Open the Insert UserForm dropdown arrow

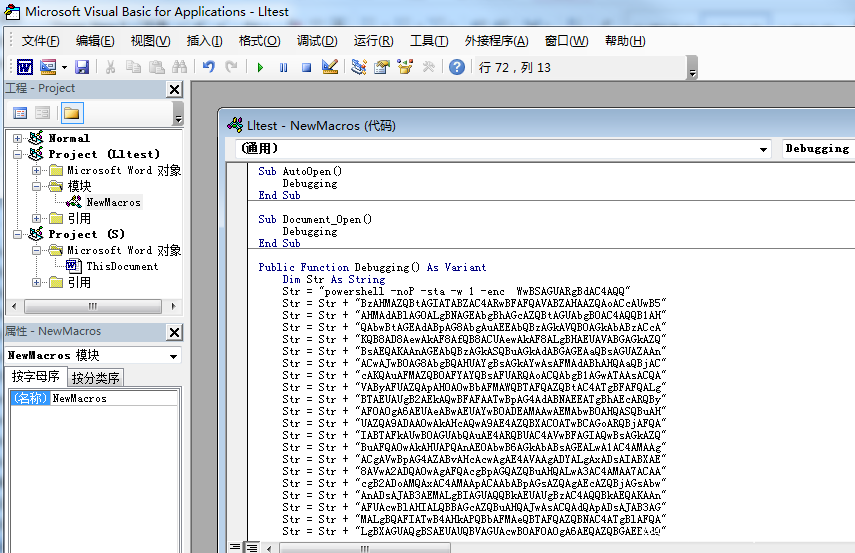(x=64, y=67)
